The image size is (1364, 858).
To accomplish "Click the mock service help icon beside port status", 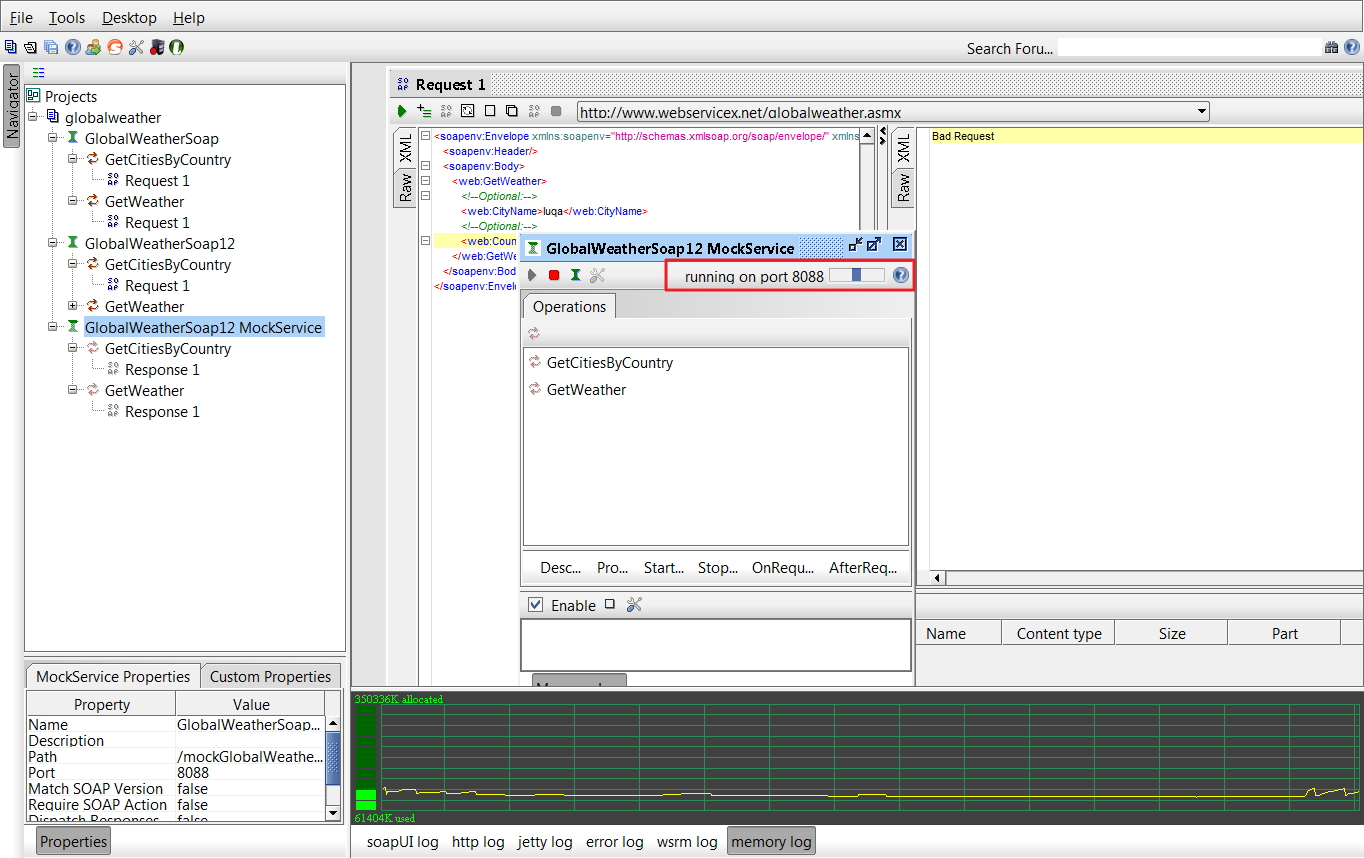I will click(901, 275).
